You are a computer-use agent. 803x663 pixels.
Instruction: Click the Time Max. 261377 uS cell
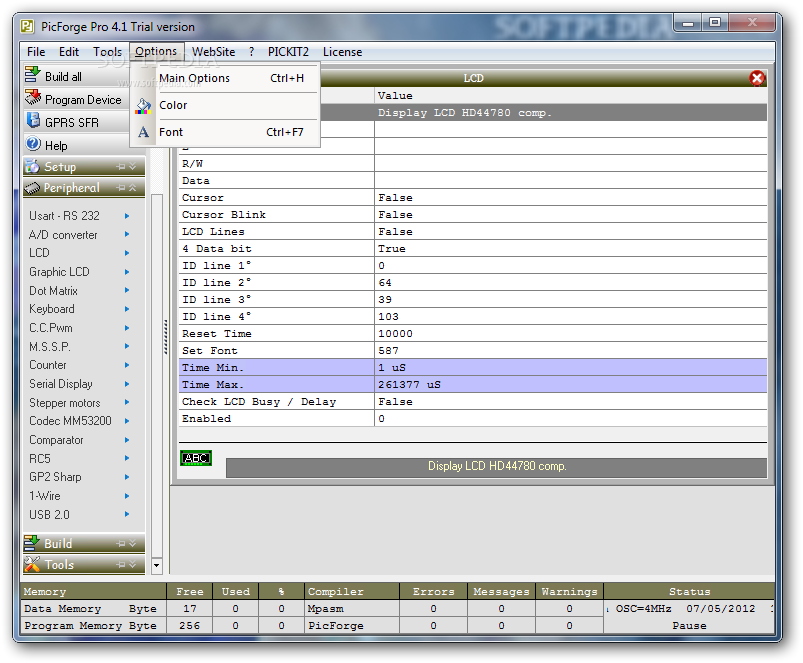point(570,384)
